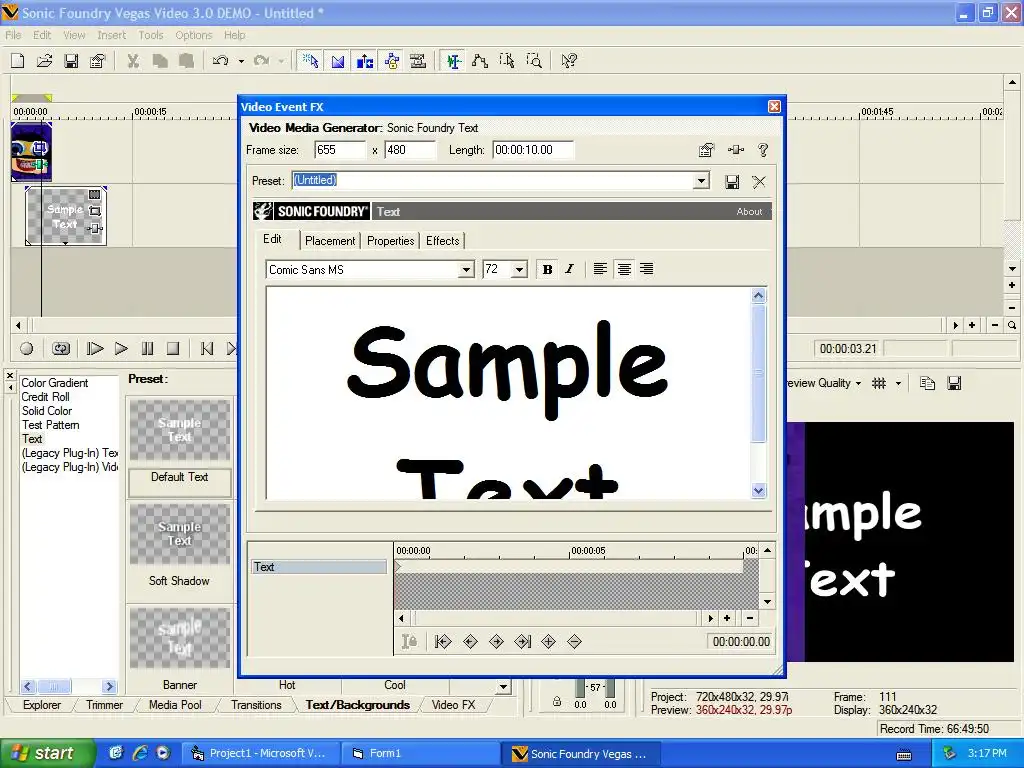1024x768 pixels.
Task: Jump to Last Keyframe button
Action: (x=522, y=642)
